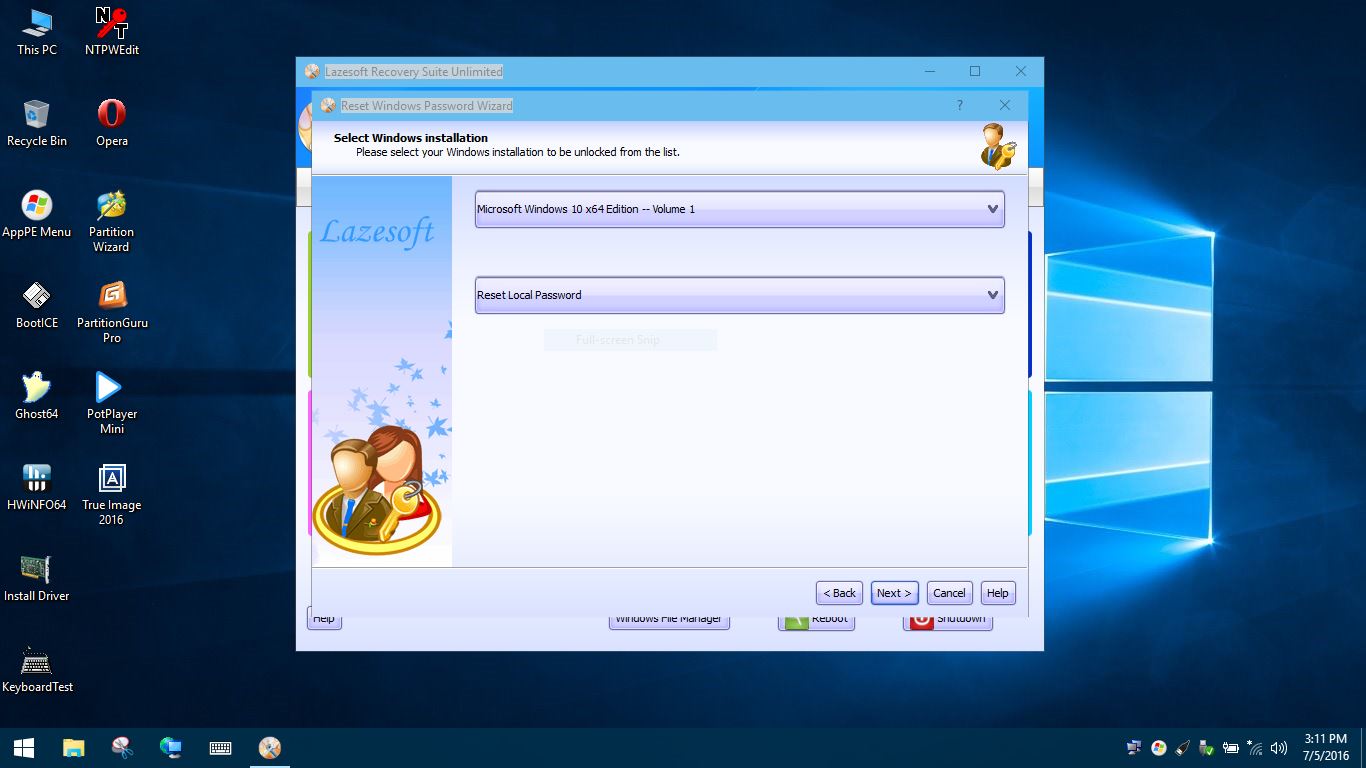Open the BootICE desktop icon
The width and height of the screenshot is (1366, 768).
click(x=37, y=305)
